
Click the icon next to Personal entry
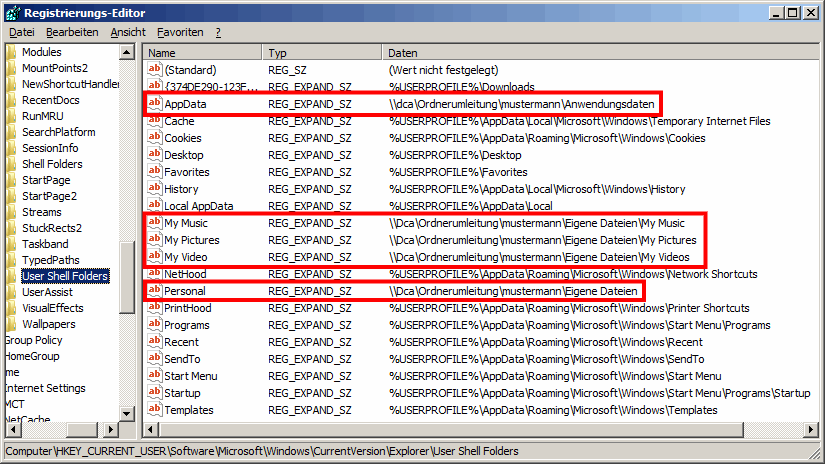[x=154, y=291]
